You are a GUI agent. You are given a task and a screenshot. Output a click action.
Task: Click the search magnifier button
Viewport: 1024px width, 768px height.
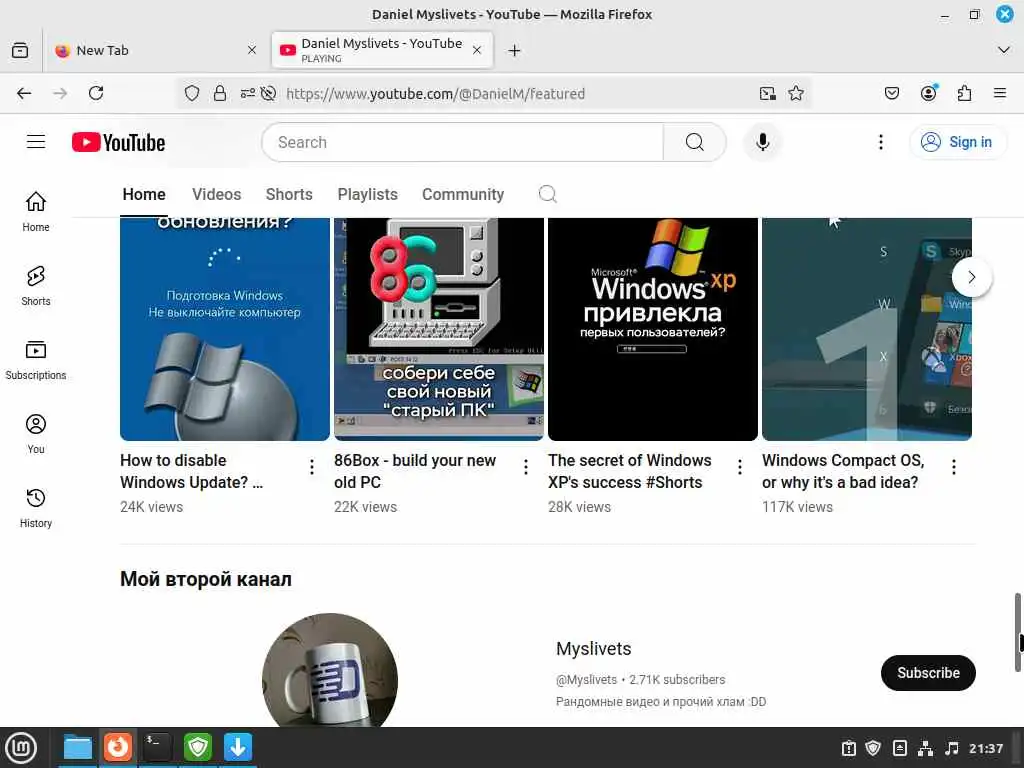point(695,142)
